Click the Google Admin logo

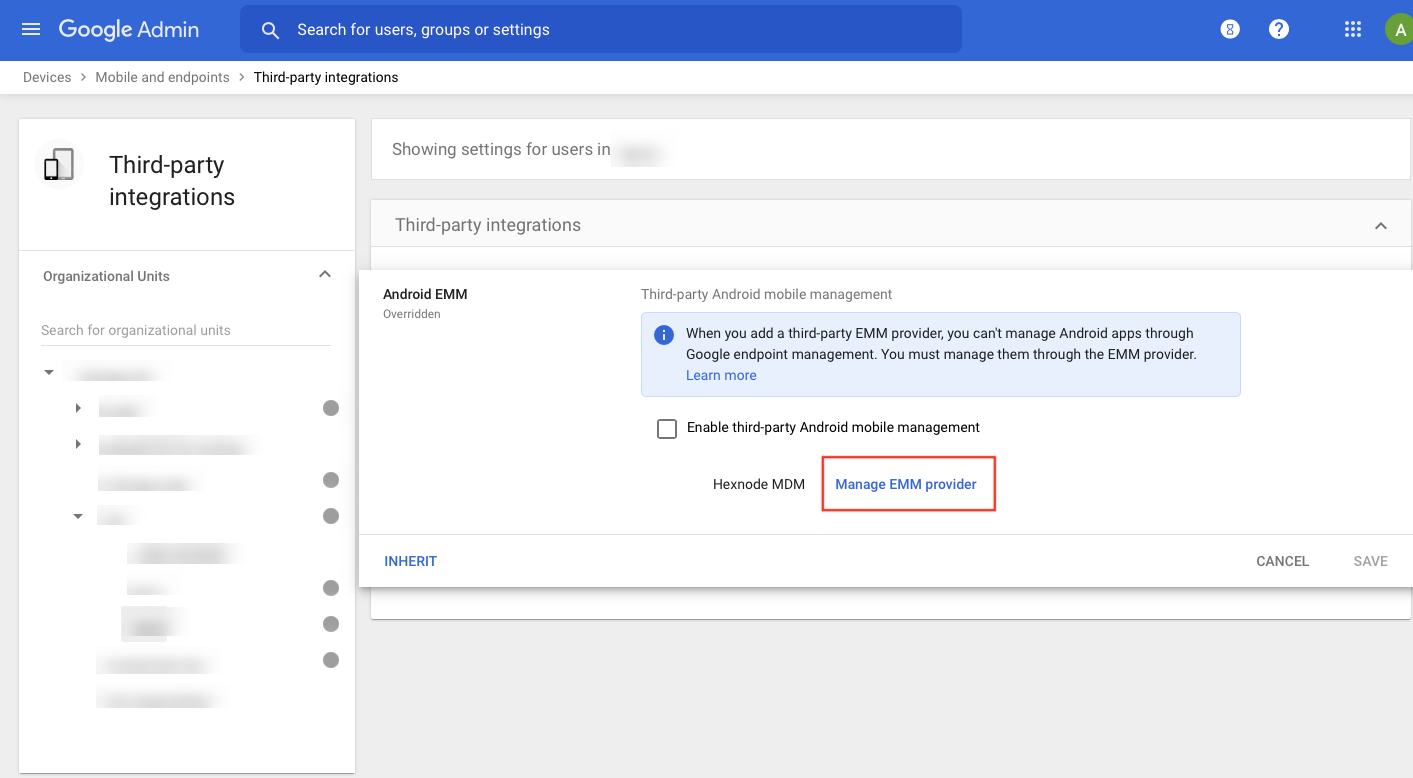click(x=129, y=30)
